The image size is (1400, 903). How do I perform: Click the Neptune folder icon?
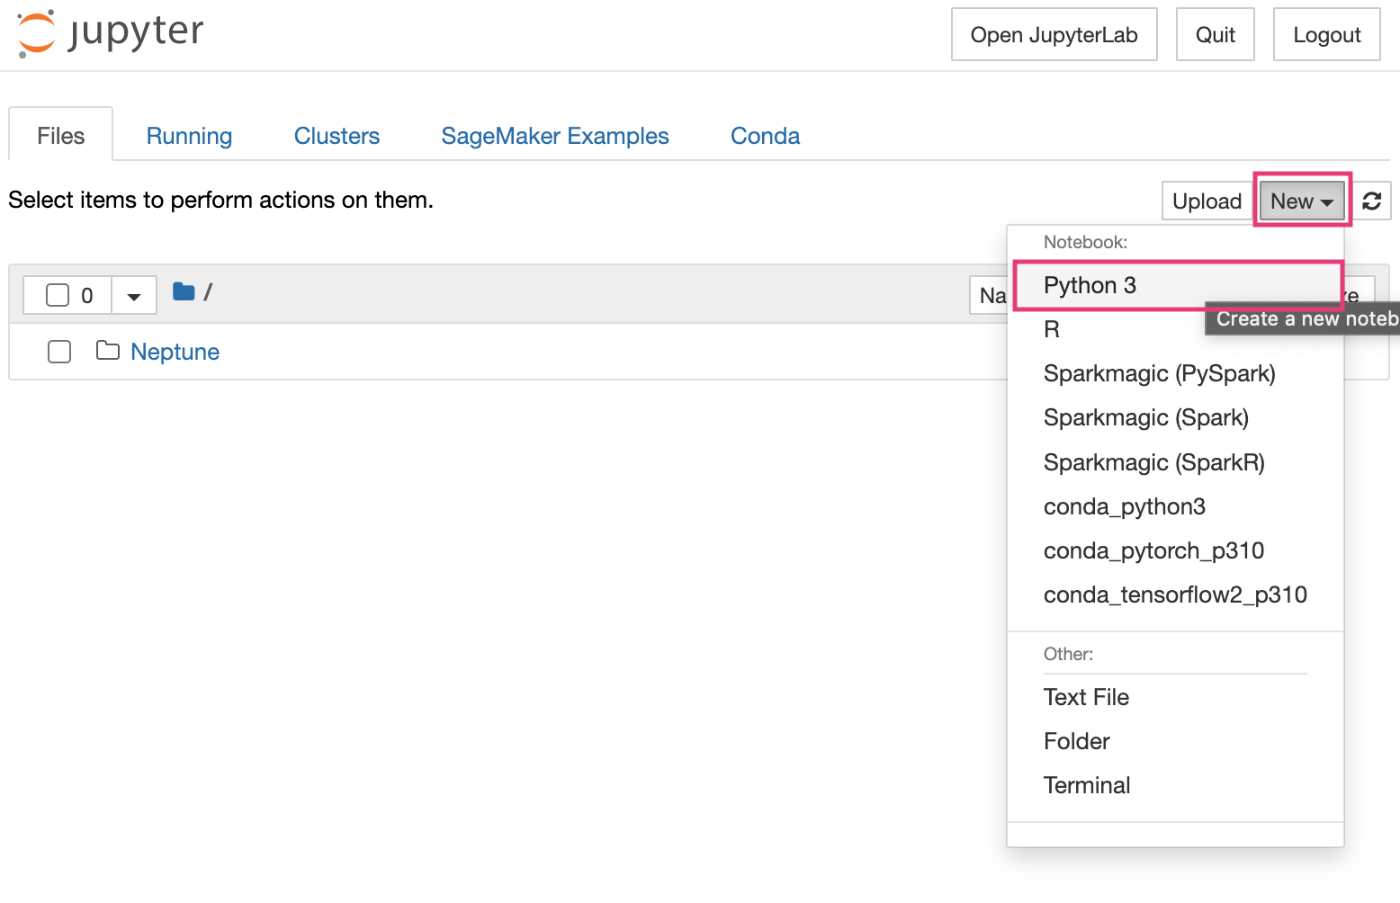108,351
